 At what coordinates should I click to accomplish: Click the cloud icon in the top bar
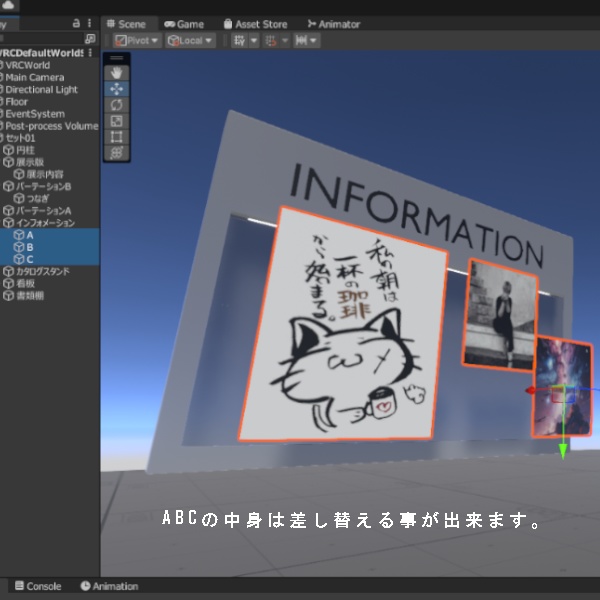8,5
